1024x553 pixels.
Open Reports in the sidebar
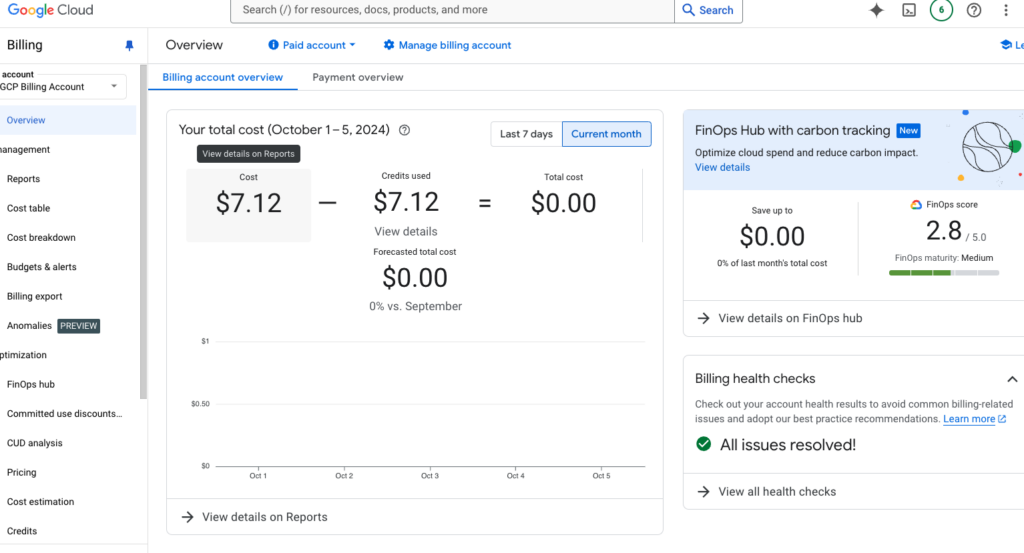point(23,179)
